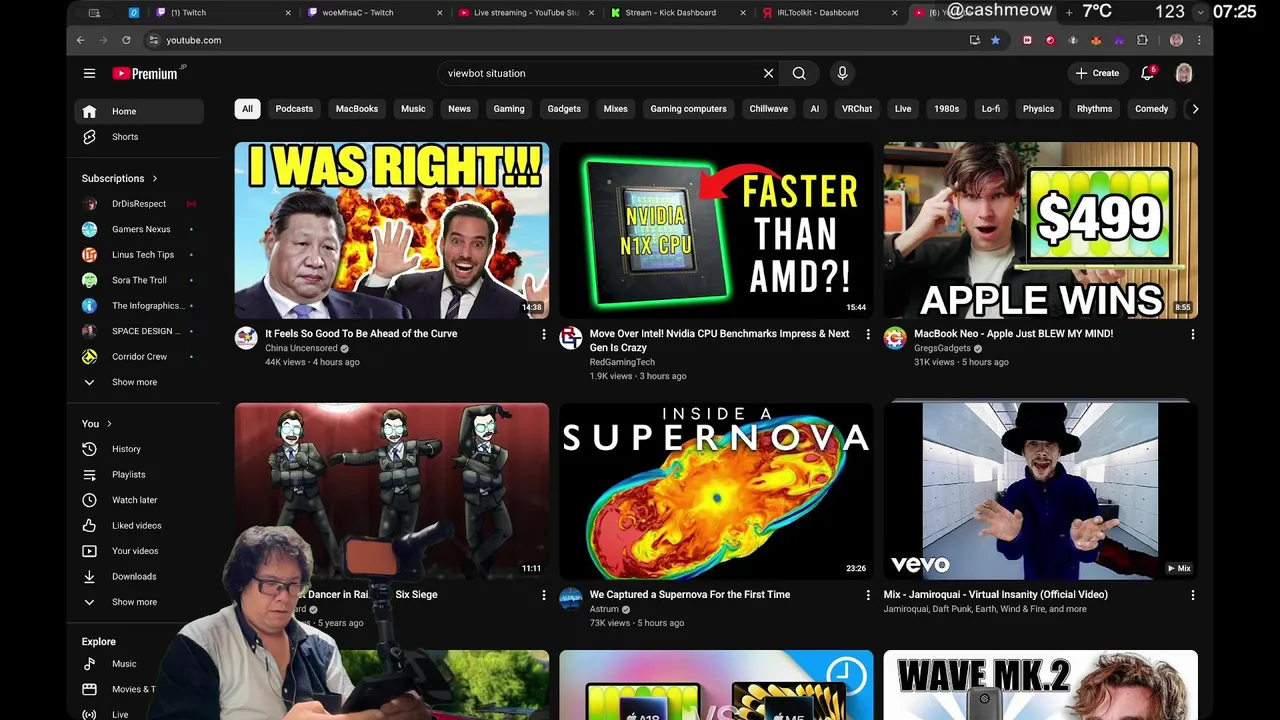Open options for the Jamiroquai mix
This screenshot has width=1280, height=720.
point(1192,595)
